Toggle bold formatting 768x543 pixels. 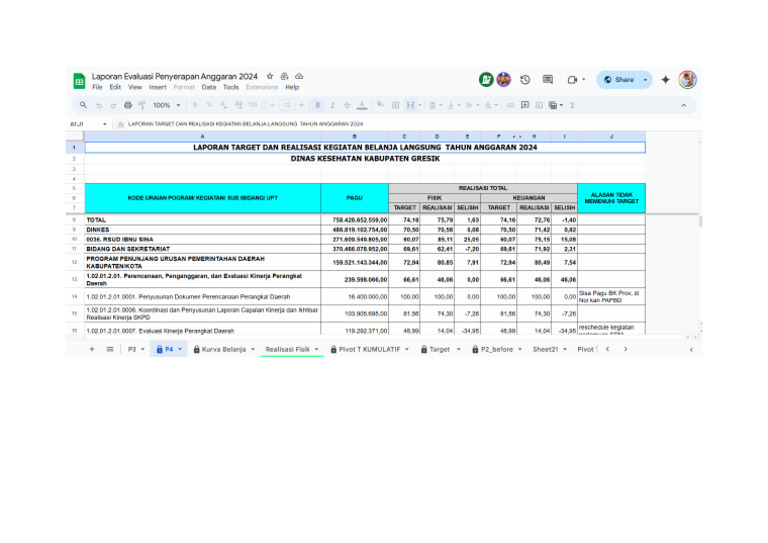tap(318, 105)
